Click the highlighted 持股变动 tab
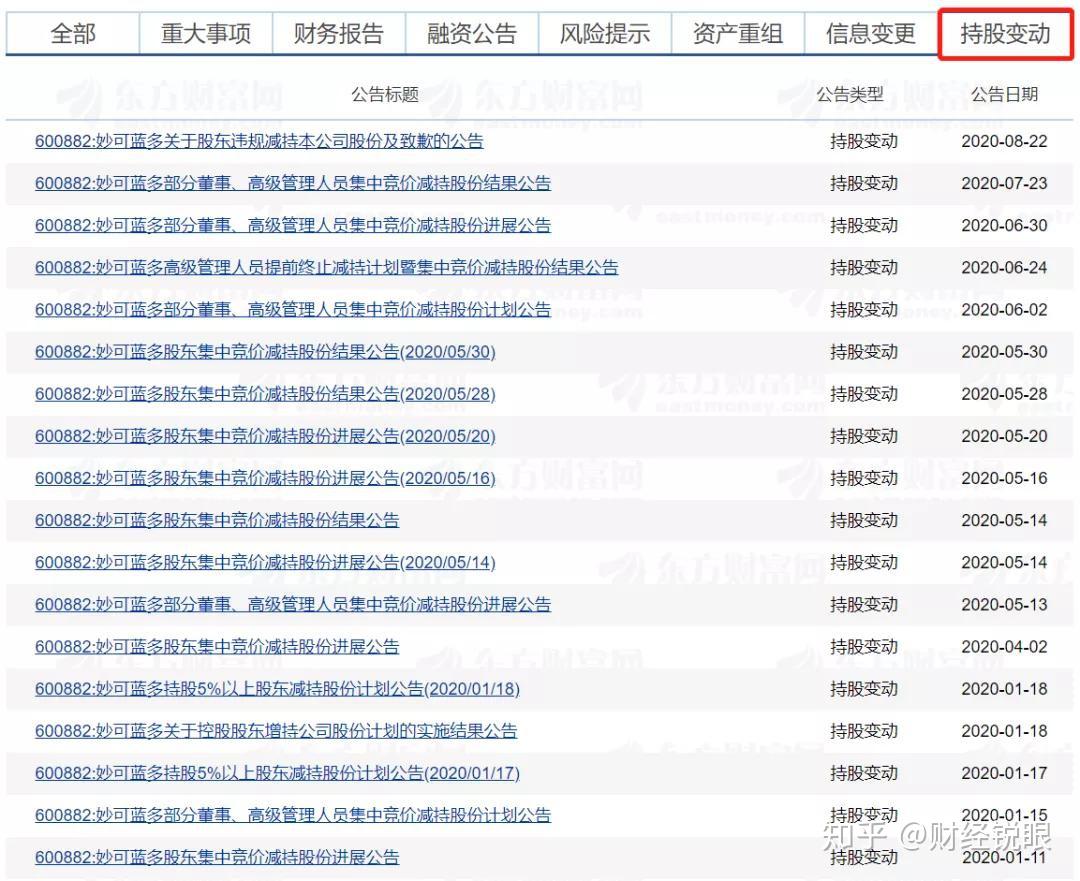The height and width of the screenshot is (881, 1080). 1005,34
